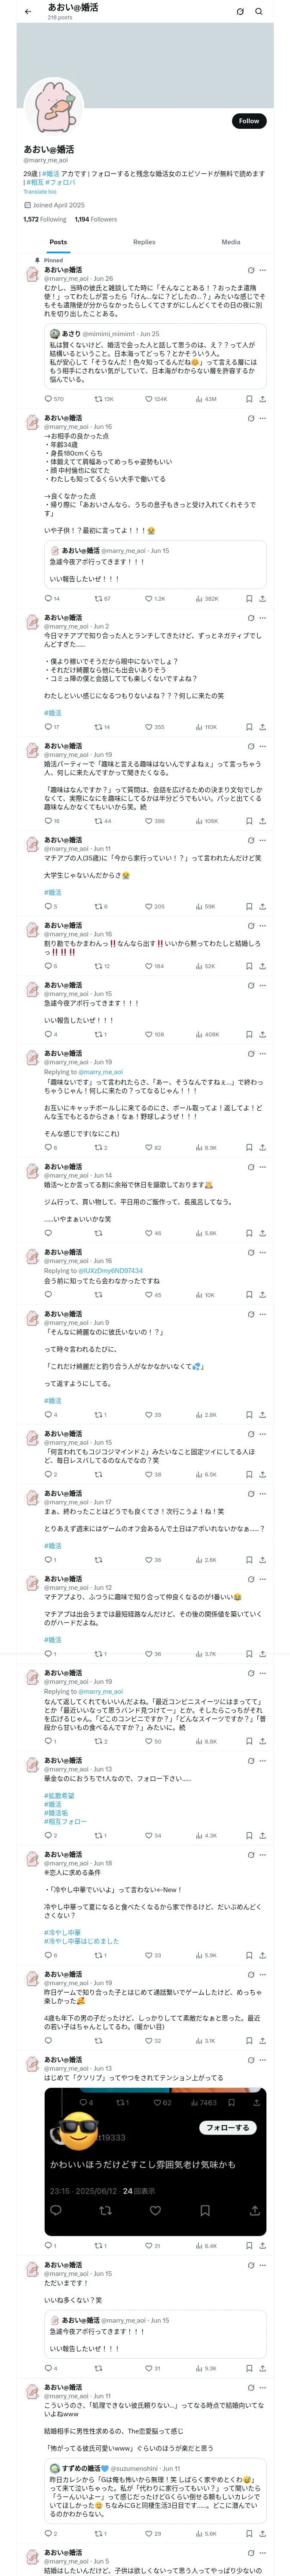Open the Media tab
The image size is (290, 2576).
(x=231, y=242)
